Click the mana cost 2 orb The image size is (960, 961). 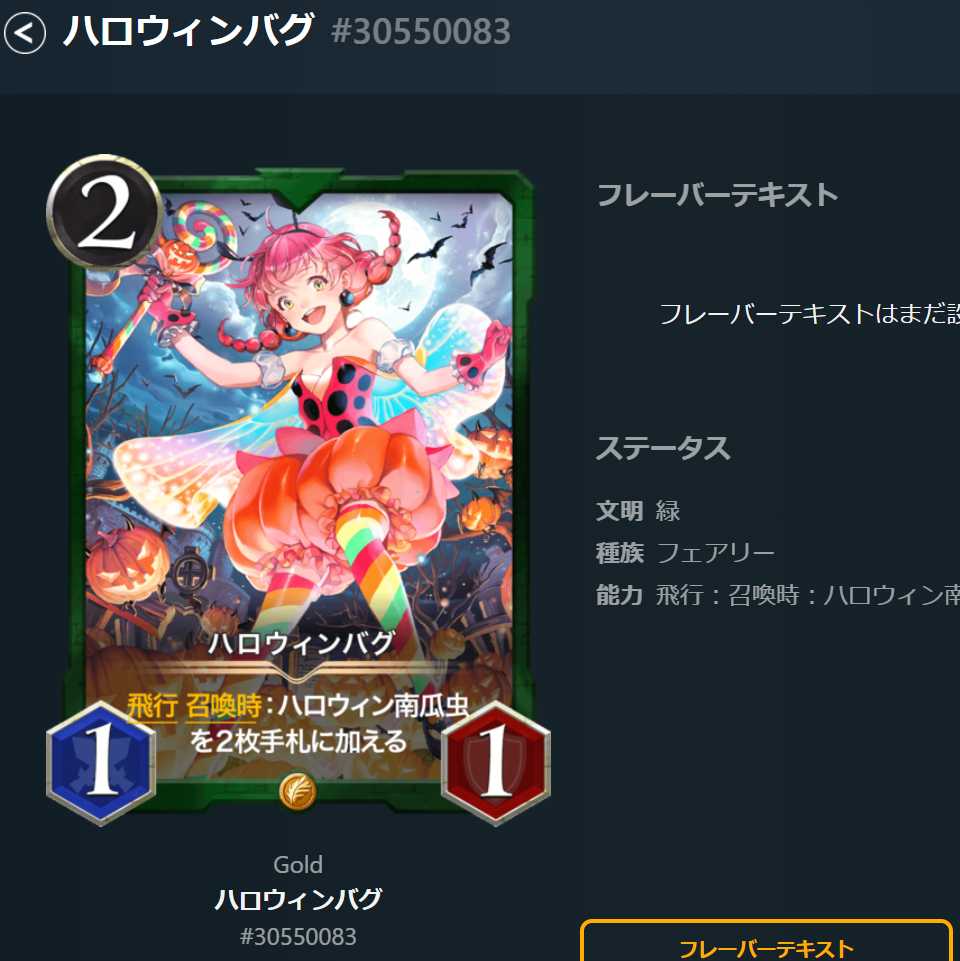[x=105, y=211]
